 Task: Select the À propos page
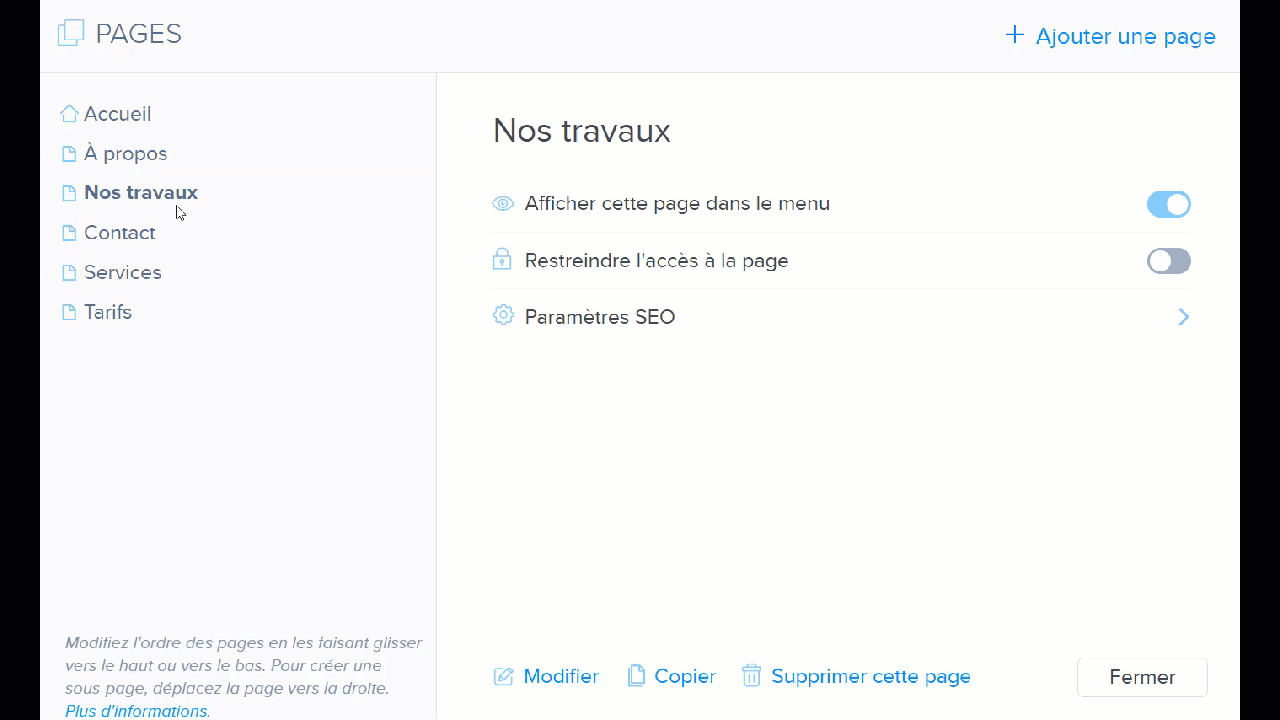125,154
